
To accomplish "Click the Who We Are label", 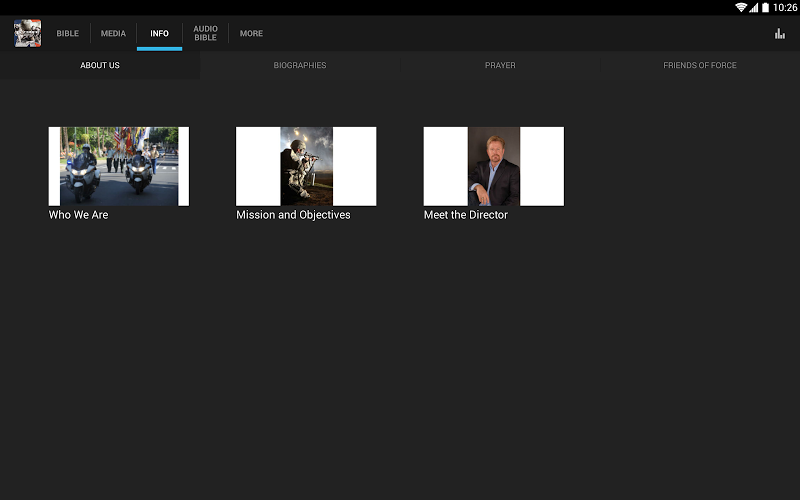I will tap(79, 215).
